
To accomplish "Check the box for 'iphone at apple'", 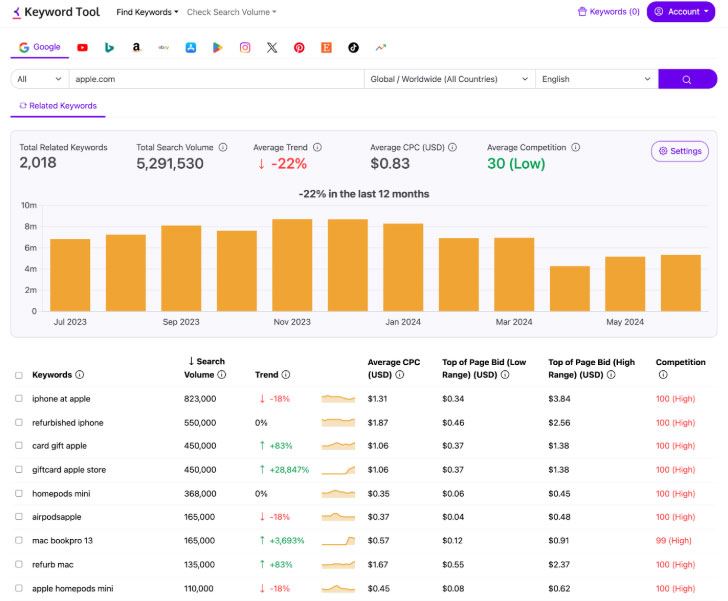I will (19, 398).
